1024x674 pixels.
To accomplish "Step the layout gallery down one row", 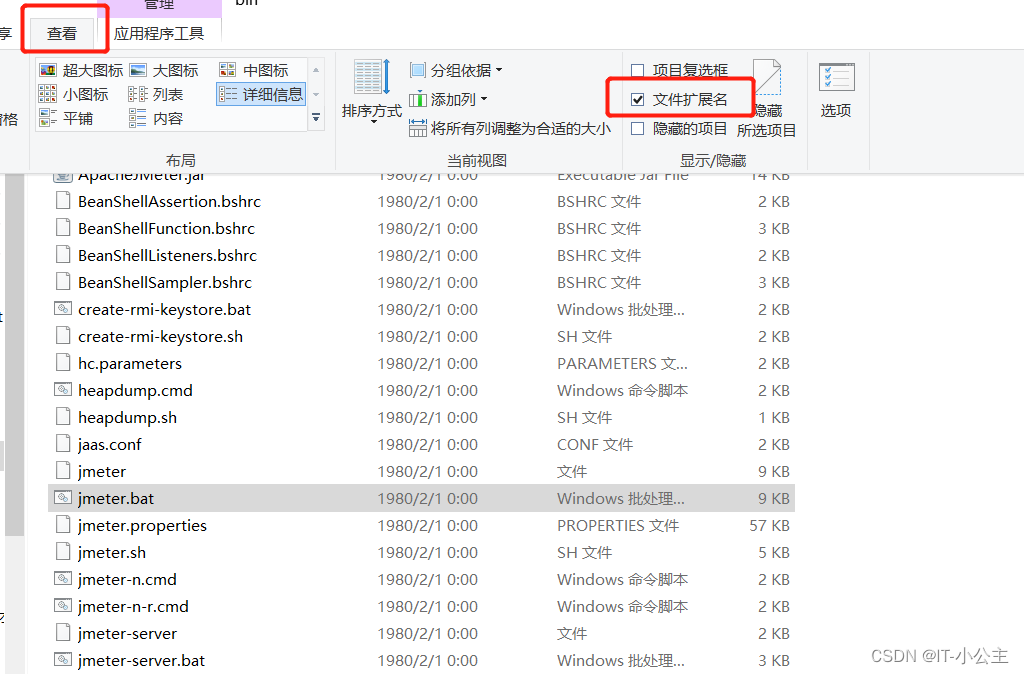I will (316, 95).
